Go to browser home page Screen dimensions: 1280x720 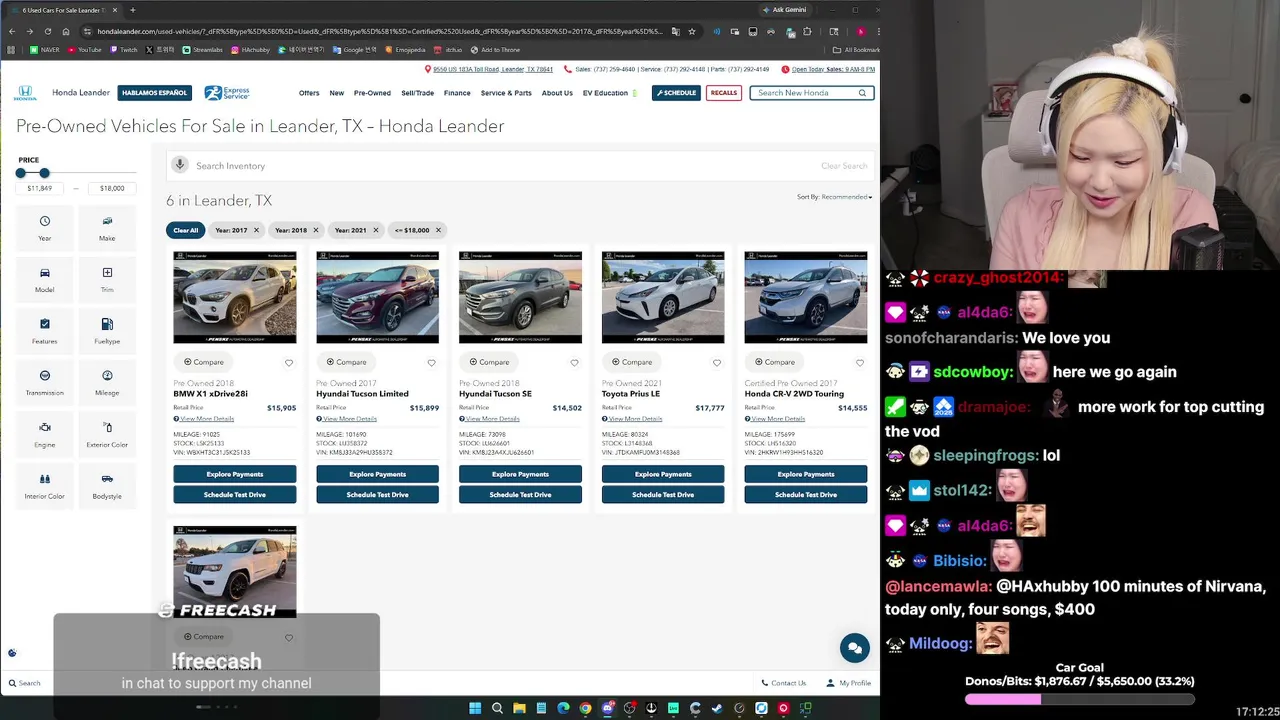point(65,31)
